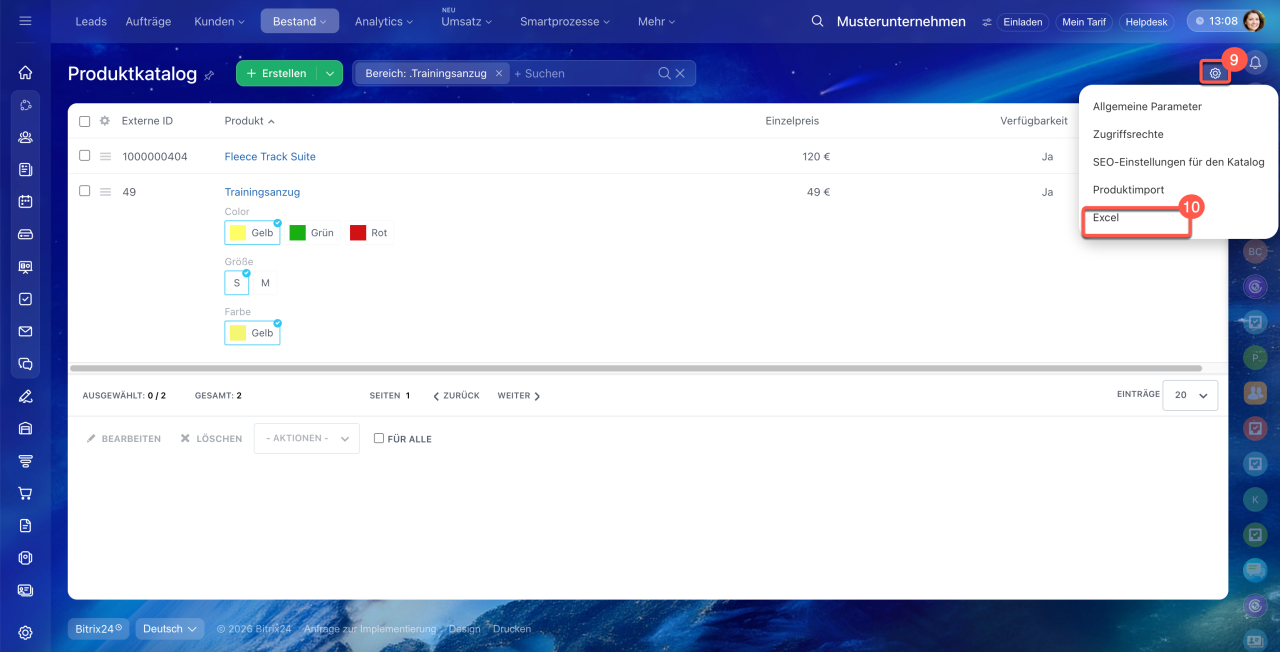Screen dimensions: 1280x652
Task: Open the mail icon in left sidebar
Action: pos(26,331)
